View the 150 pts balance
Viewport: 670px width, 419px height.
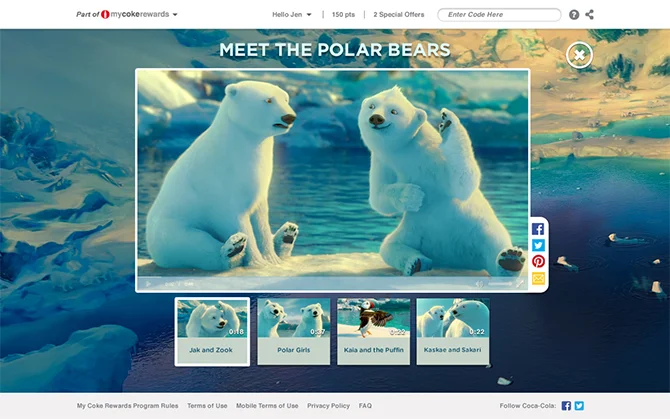tap(343, 15)
